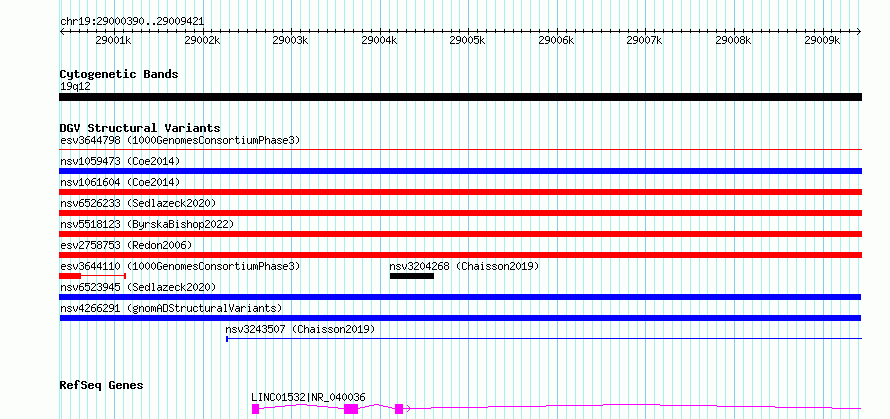The image size is (890, 419).
Task: Click the nsv3204268 (Chaisson2019) label
Action: 464,266
